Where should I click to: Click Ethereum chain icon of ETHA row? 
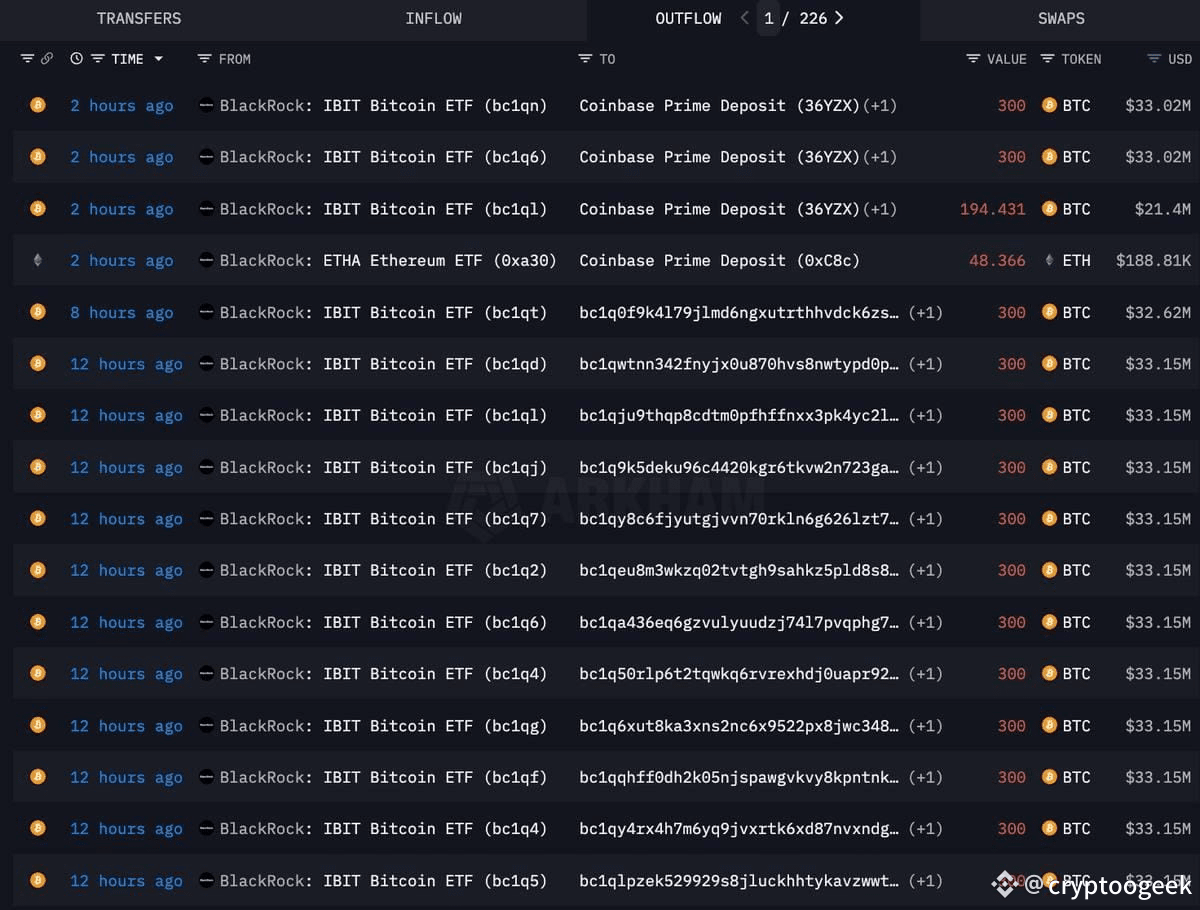37,260
